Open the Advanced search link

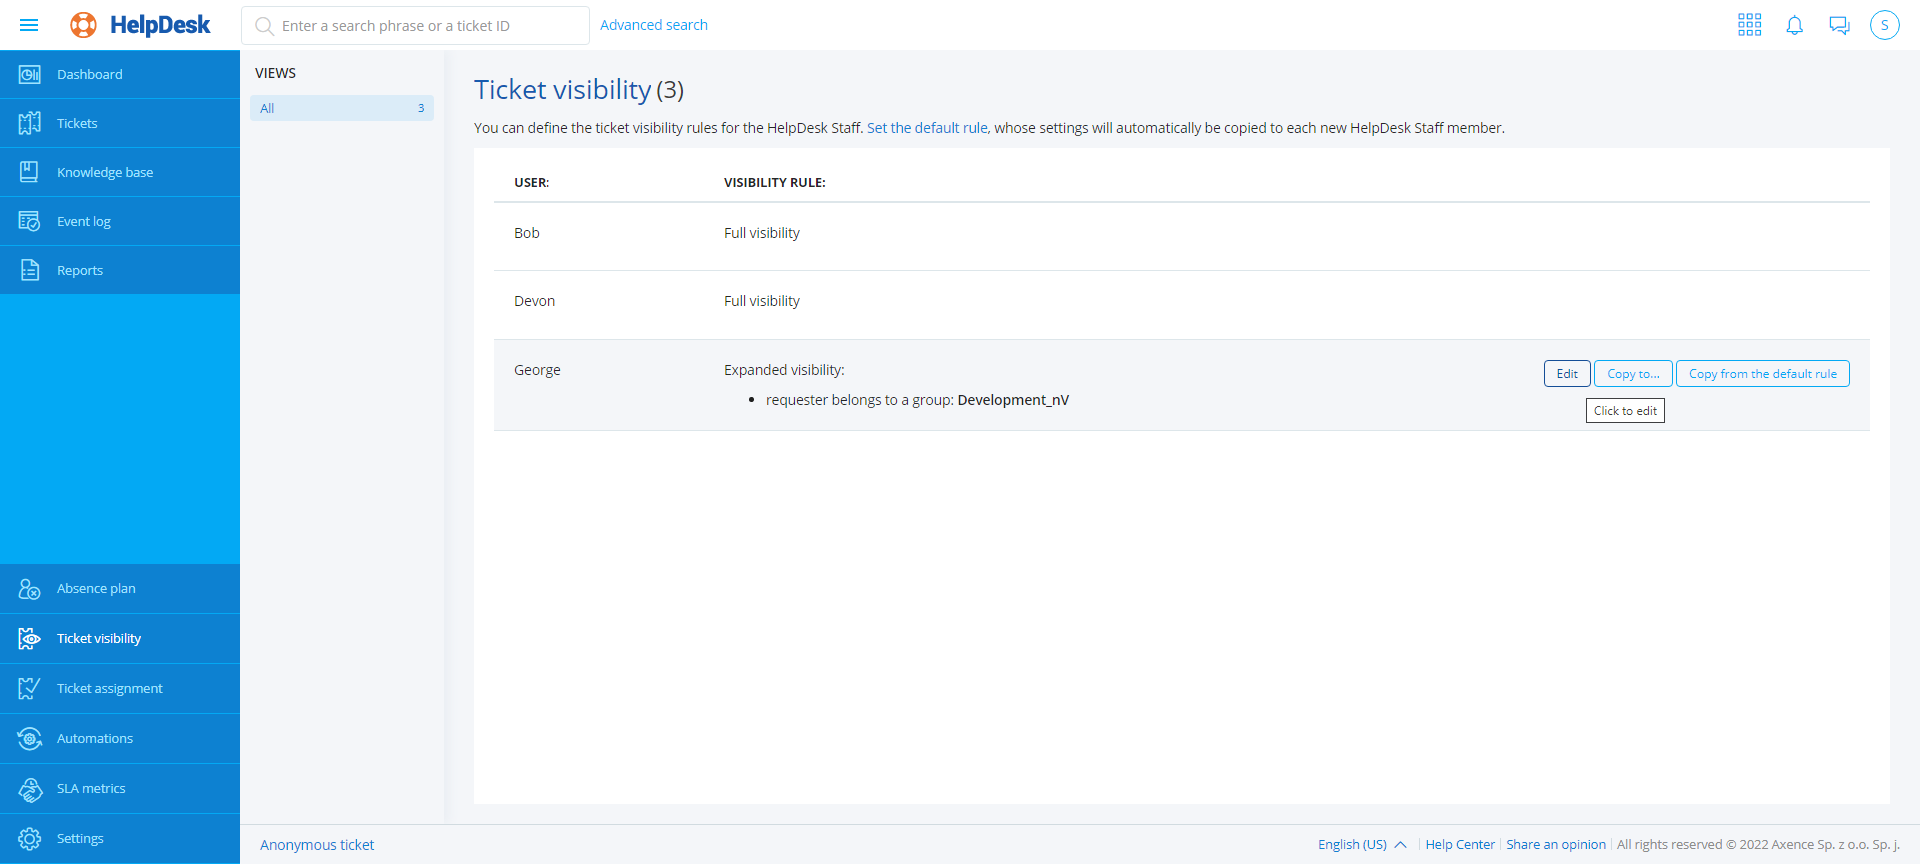click(x=653, y=25)
